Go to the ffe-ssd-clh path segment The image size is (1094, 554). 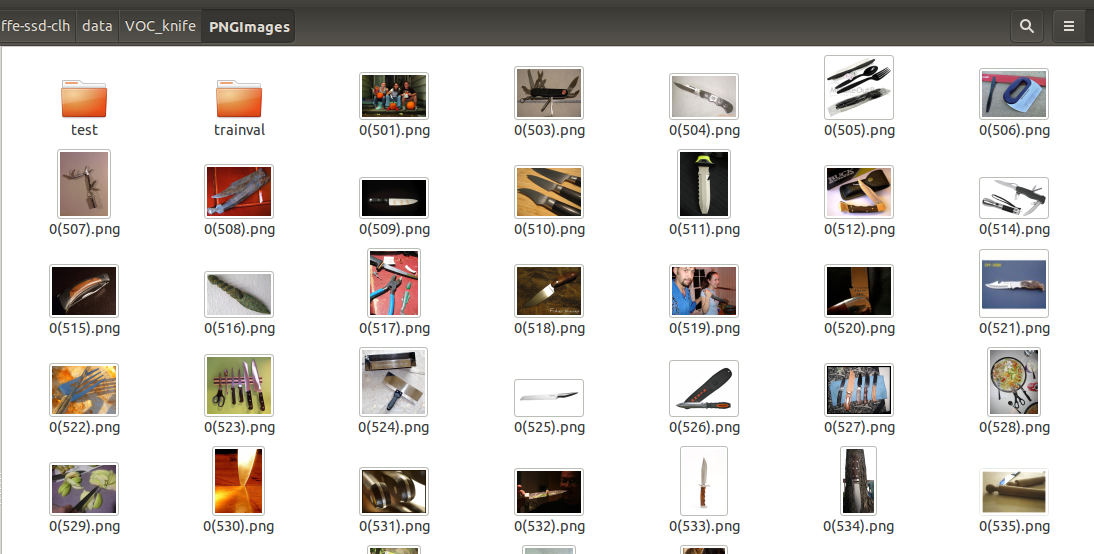pos(36,27)
